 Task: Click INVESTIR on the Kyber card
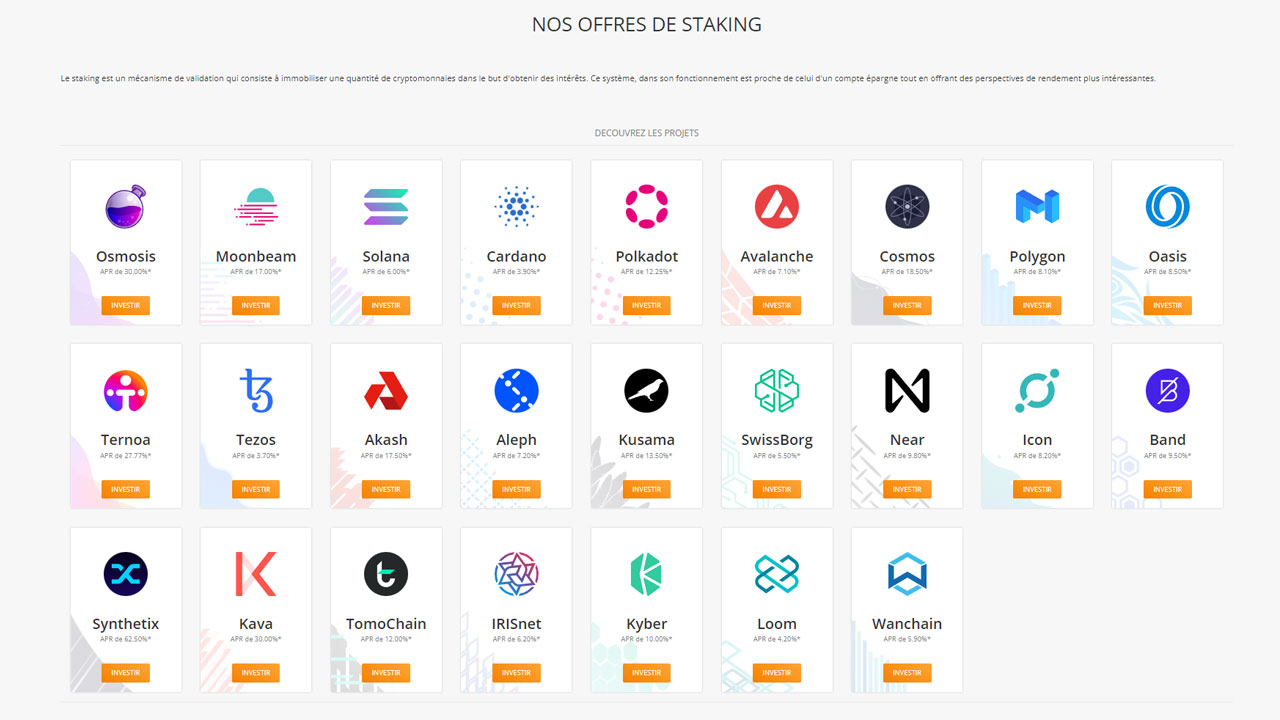point(646,672)
